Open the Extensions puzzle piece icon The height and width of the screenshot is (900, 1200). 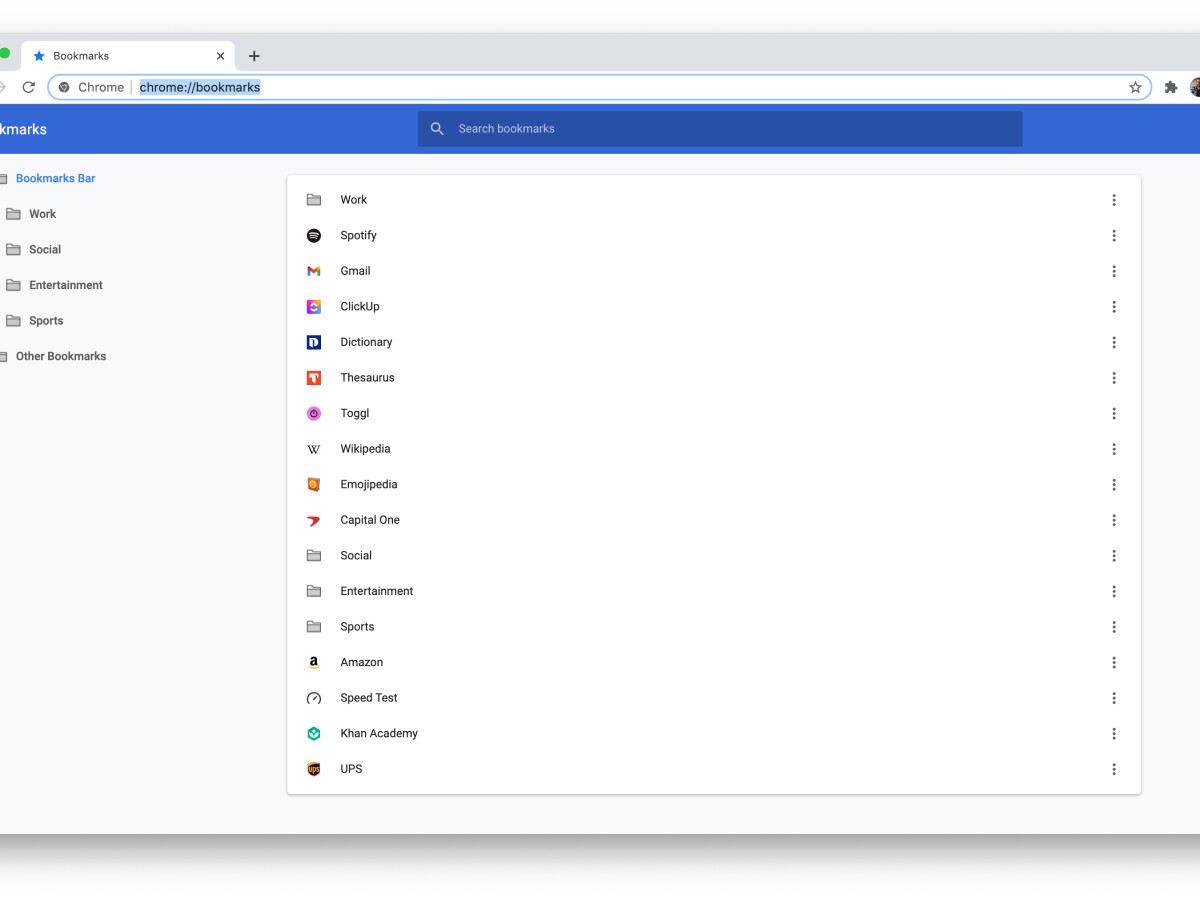point(1171,87)
